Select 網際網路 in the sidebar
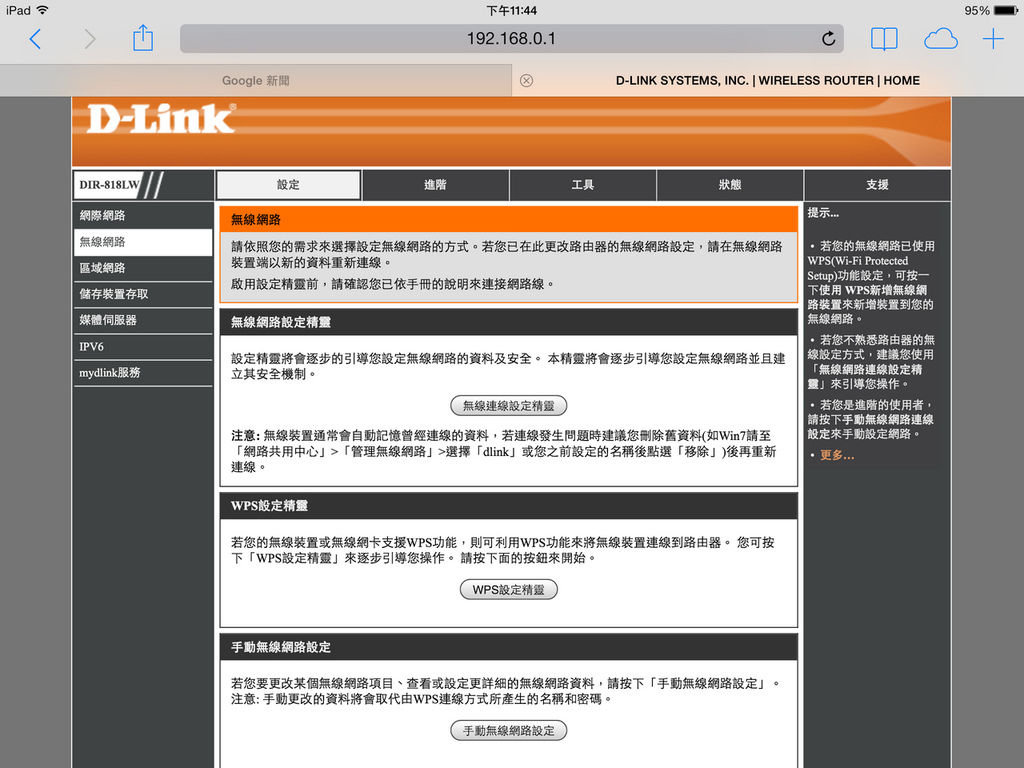The image size is (1024, 768). [143, 216]
